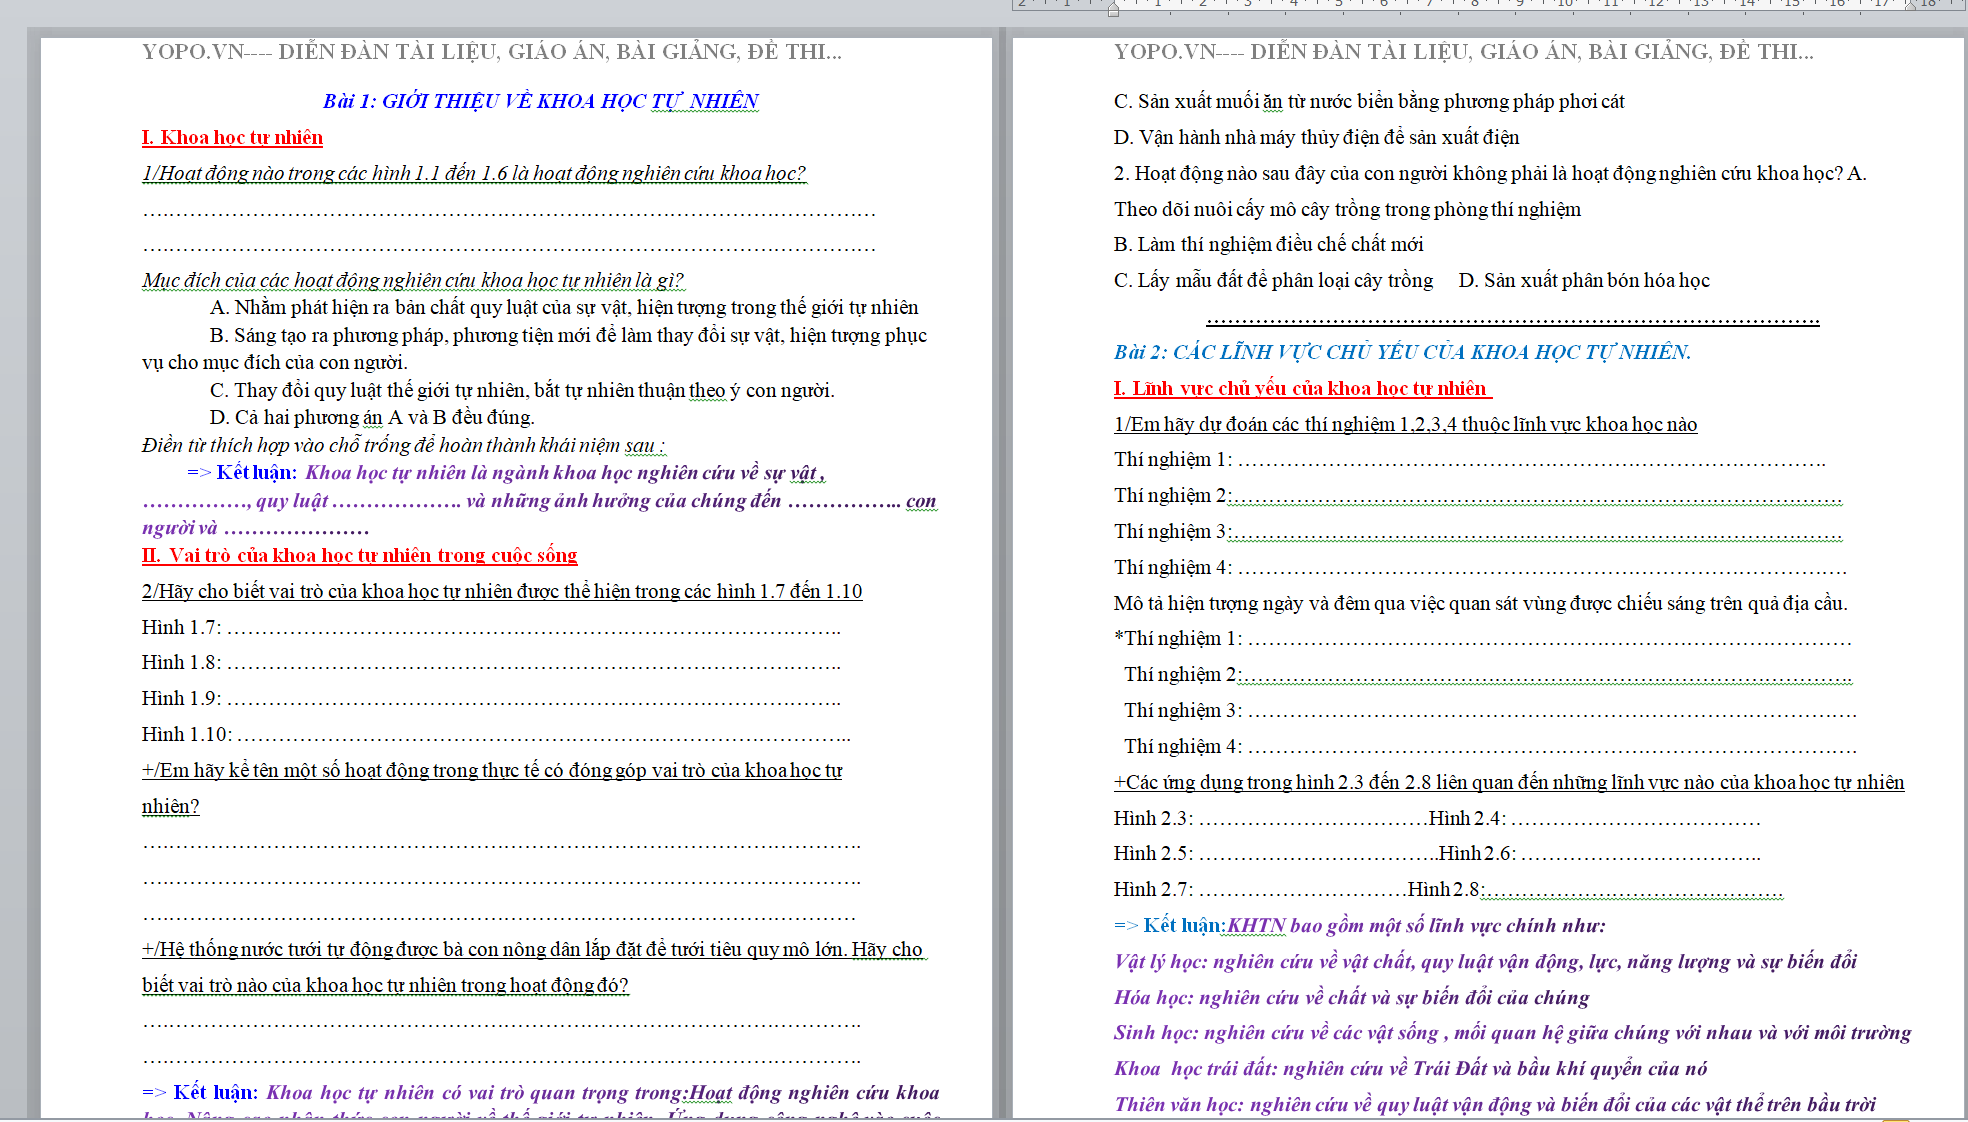Click the 'Hình 1.10:' line
Viewport: 1968px width, 1122px height.
496,734
